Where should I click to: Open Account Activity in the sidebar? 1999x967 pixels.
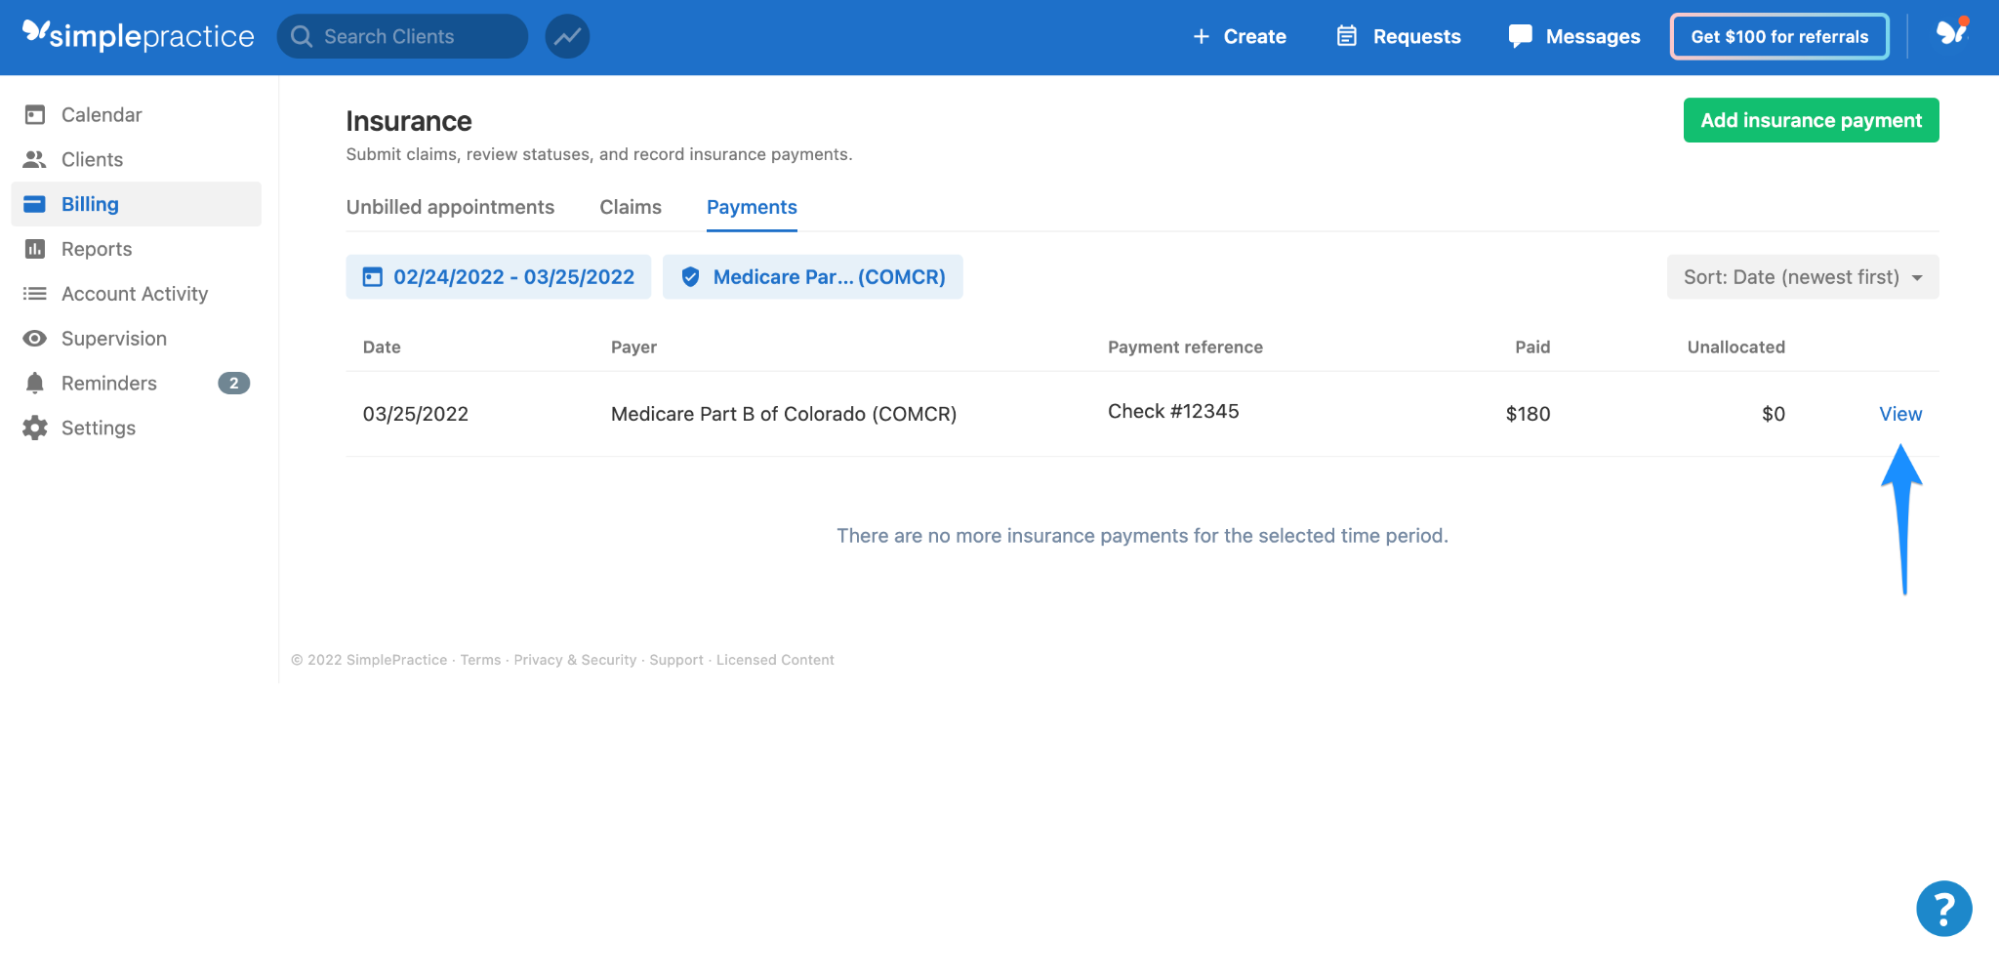coord(134,293)
